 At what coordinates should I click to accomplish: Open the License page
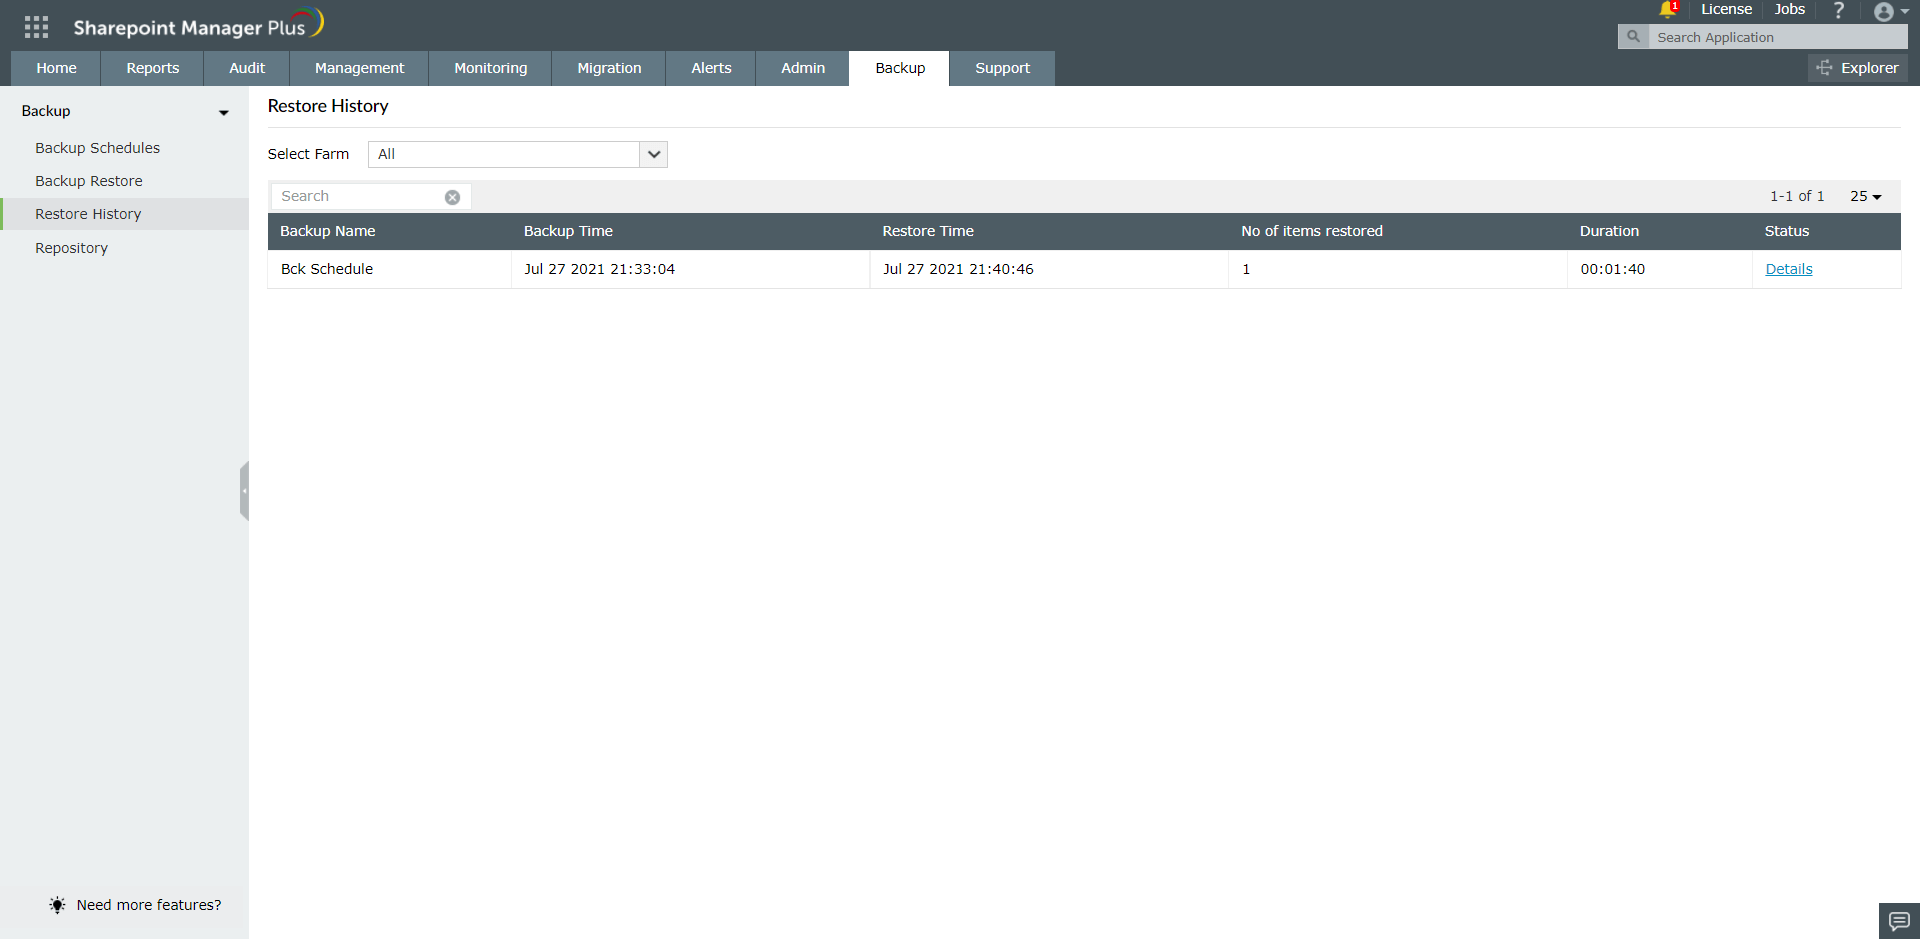1726,9
